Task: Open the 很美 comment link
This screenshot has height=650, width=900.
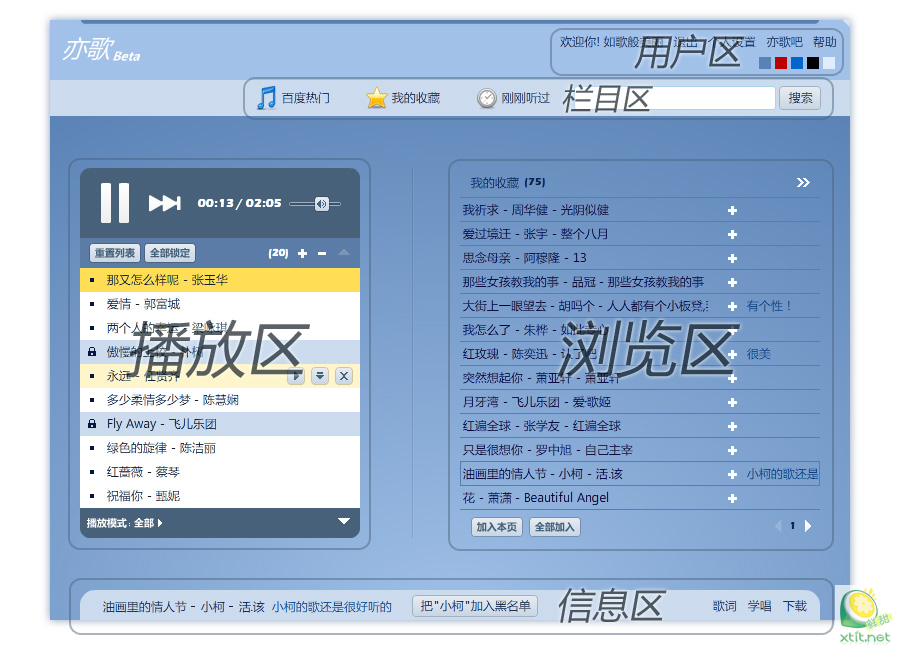Action: click(x=758, y=354)
